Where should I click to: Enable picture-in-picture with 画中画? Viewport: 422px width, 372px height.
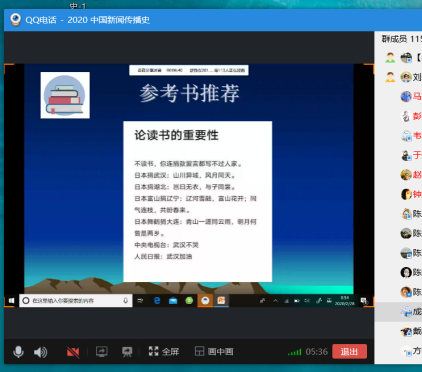click(x=214, y=351)
